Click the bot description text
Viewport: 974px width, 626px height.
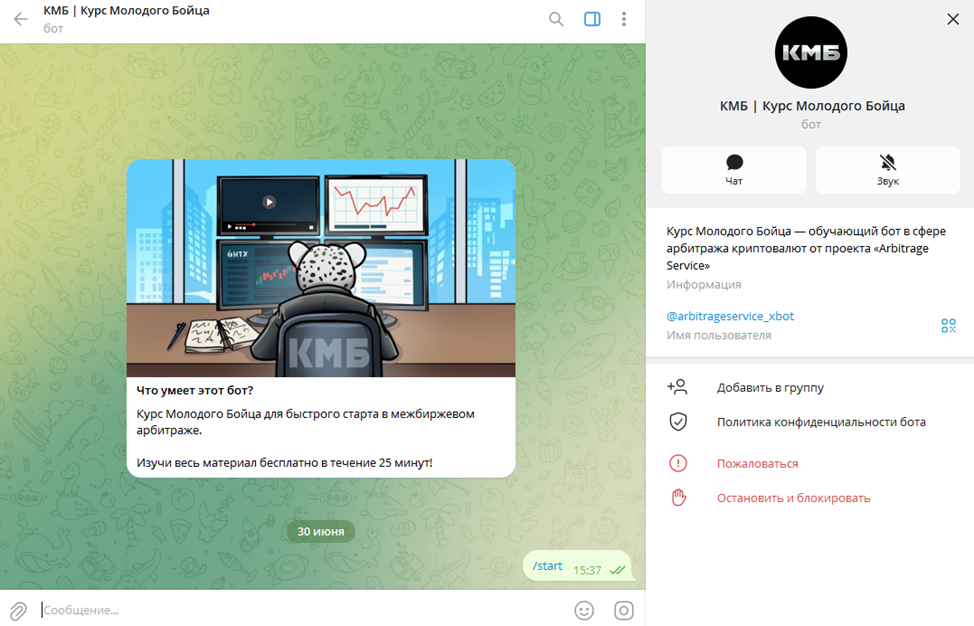[806, 248]
